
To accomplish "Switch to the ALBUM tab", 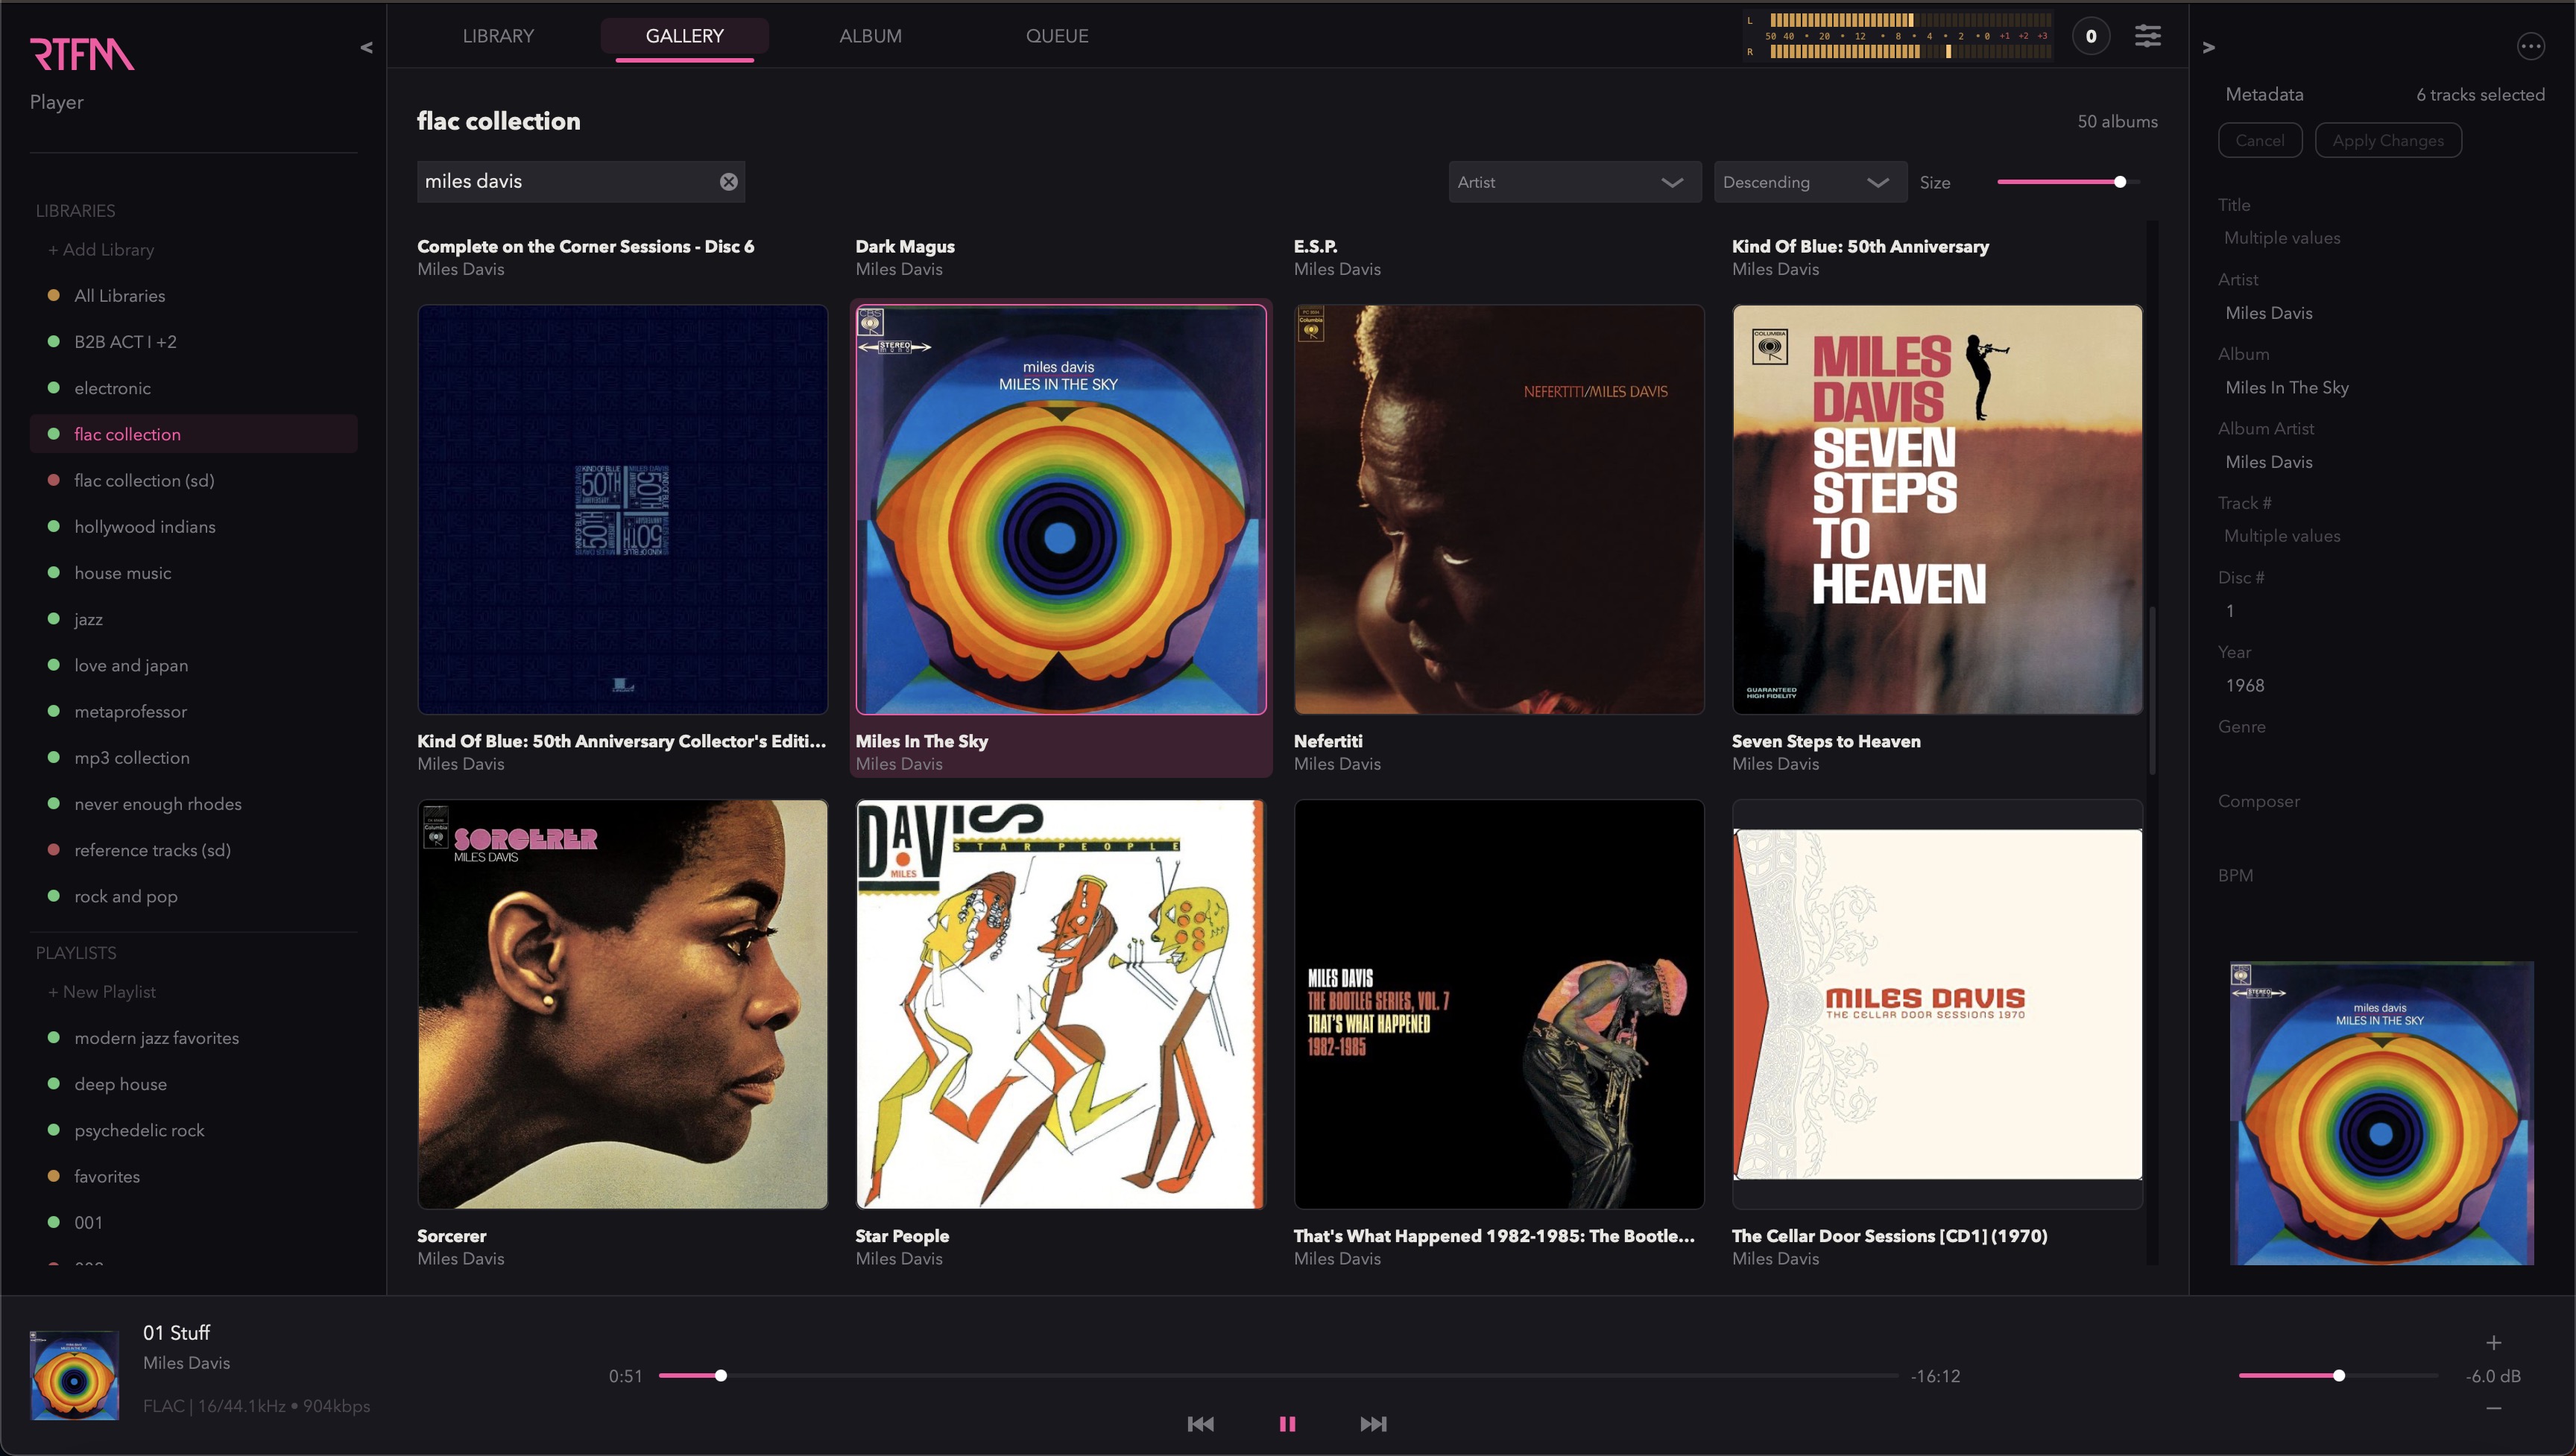I will (870, 36).
